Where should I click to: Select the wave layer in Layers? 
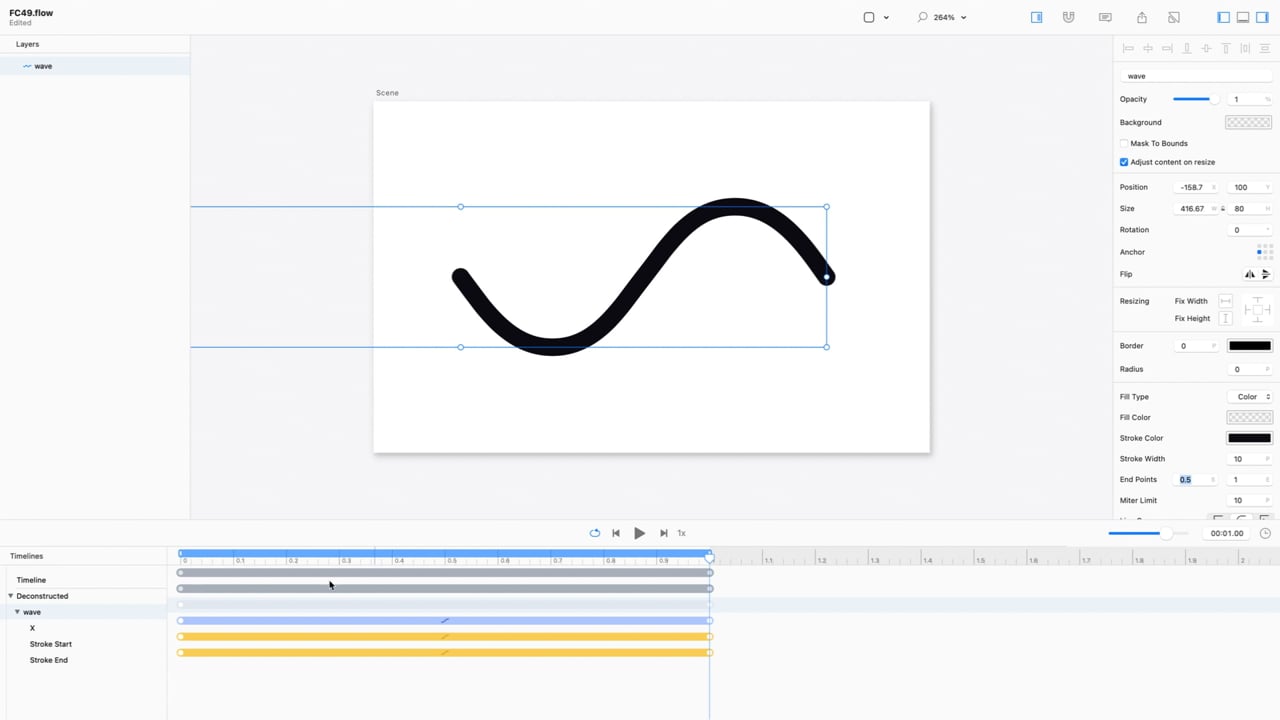click(95, 66)
